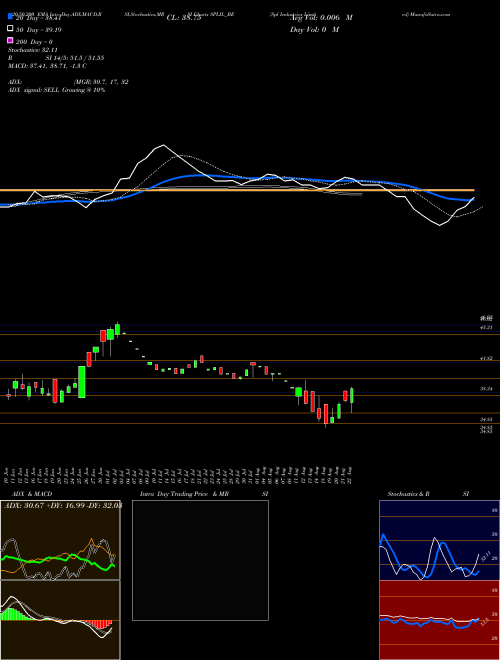Click the red RSI chart panel
The width and height of the screenshot is (500, 660).
439,620
